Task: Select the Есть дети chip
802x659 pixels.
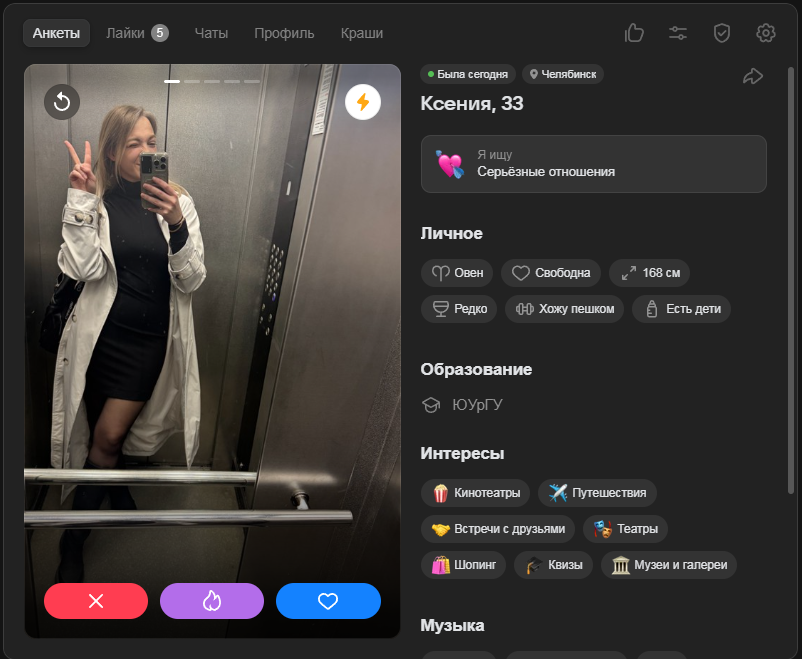Action: coord(681,309)
